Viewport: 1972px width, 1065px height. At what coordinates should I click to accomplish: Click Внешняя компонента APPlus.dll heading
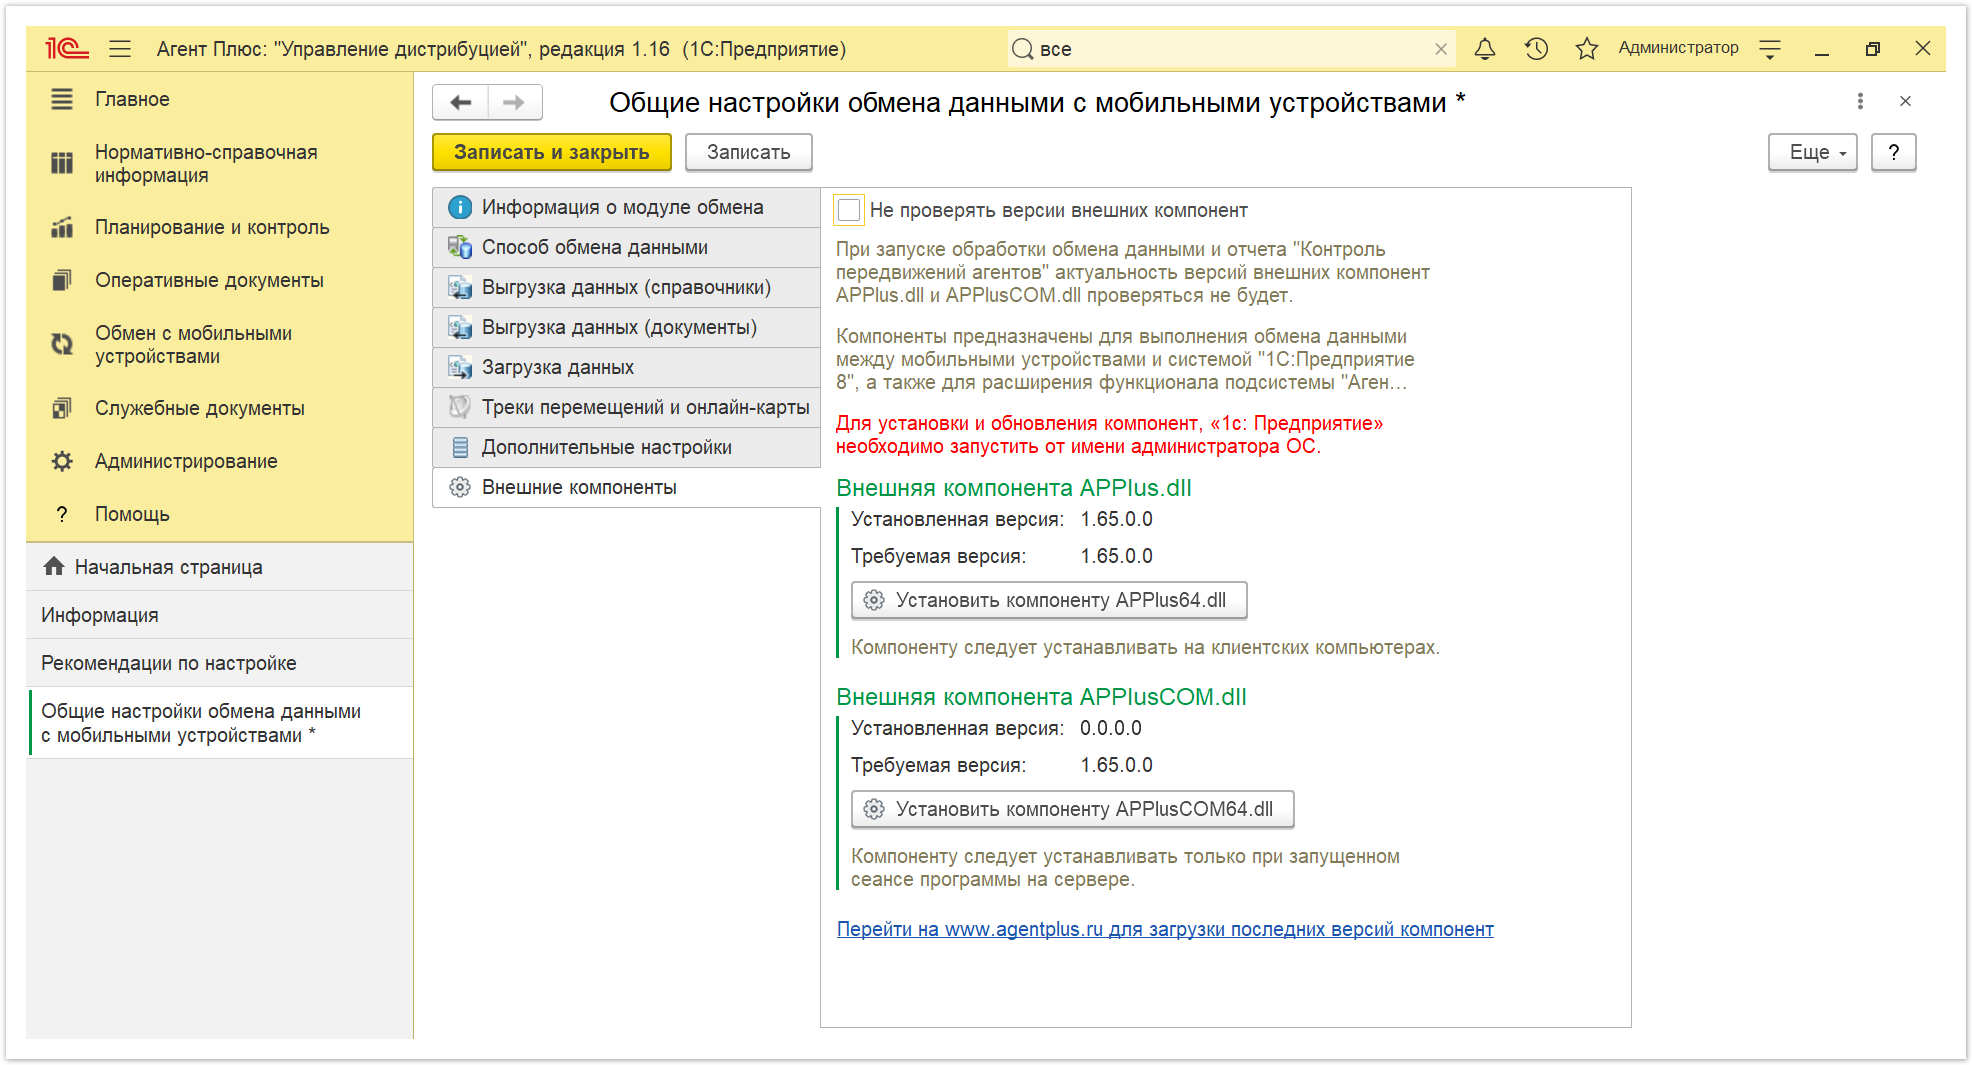1014,488
